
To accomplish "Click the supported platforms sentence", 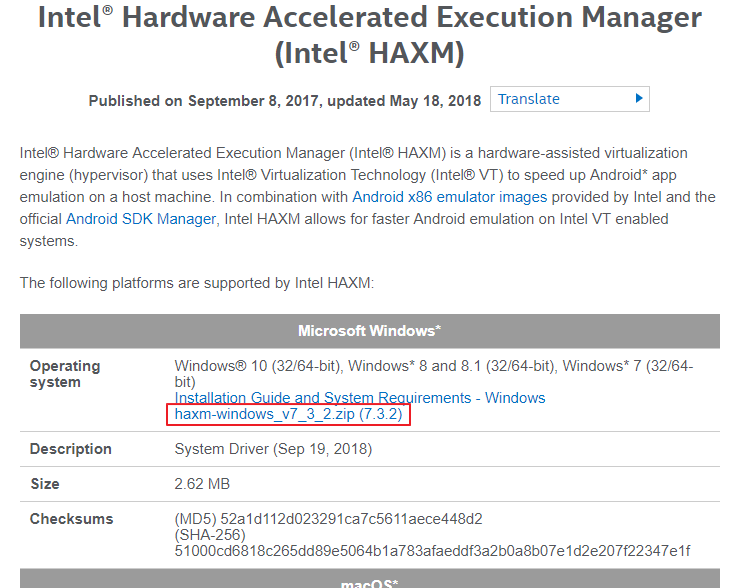I will click(197, 283).
